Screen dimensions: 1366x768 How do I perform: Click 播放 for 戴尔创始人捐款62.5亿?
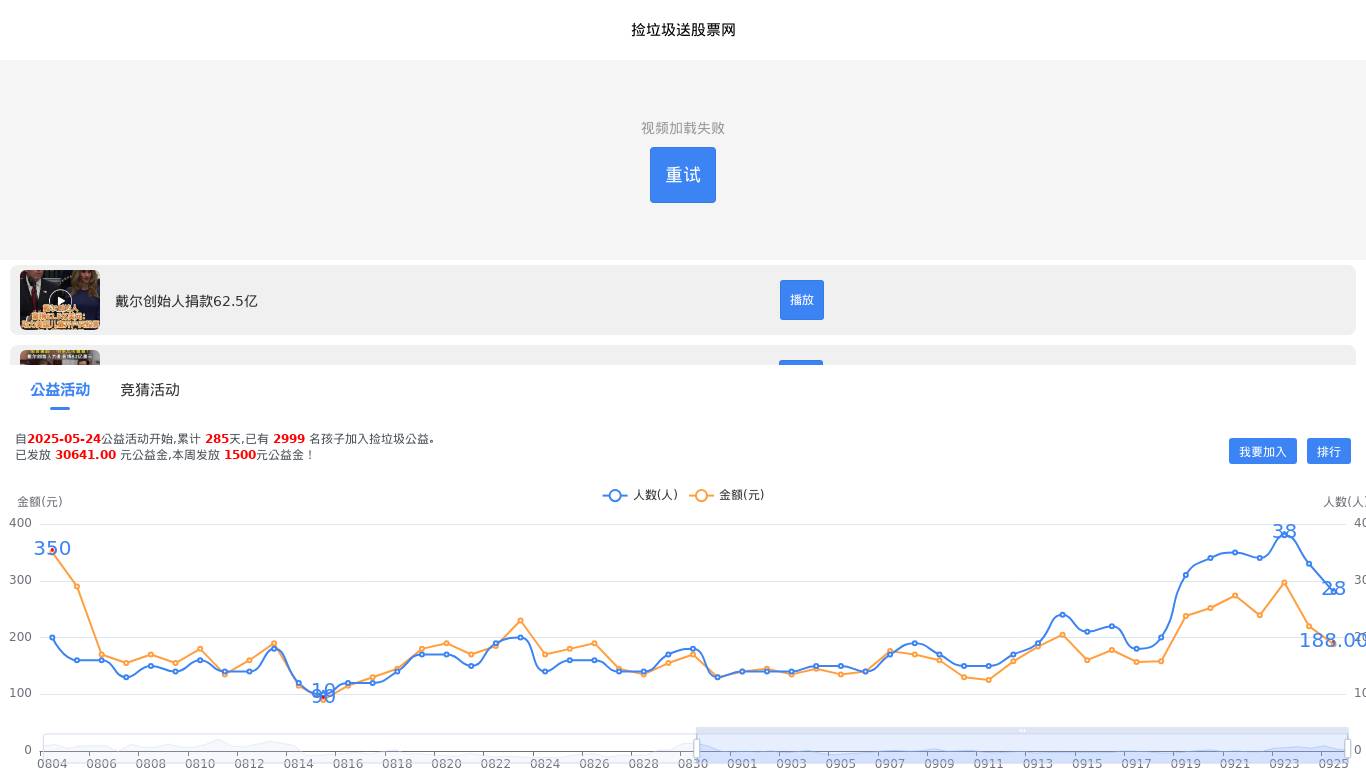(801, 300)
